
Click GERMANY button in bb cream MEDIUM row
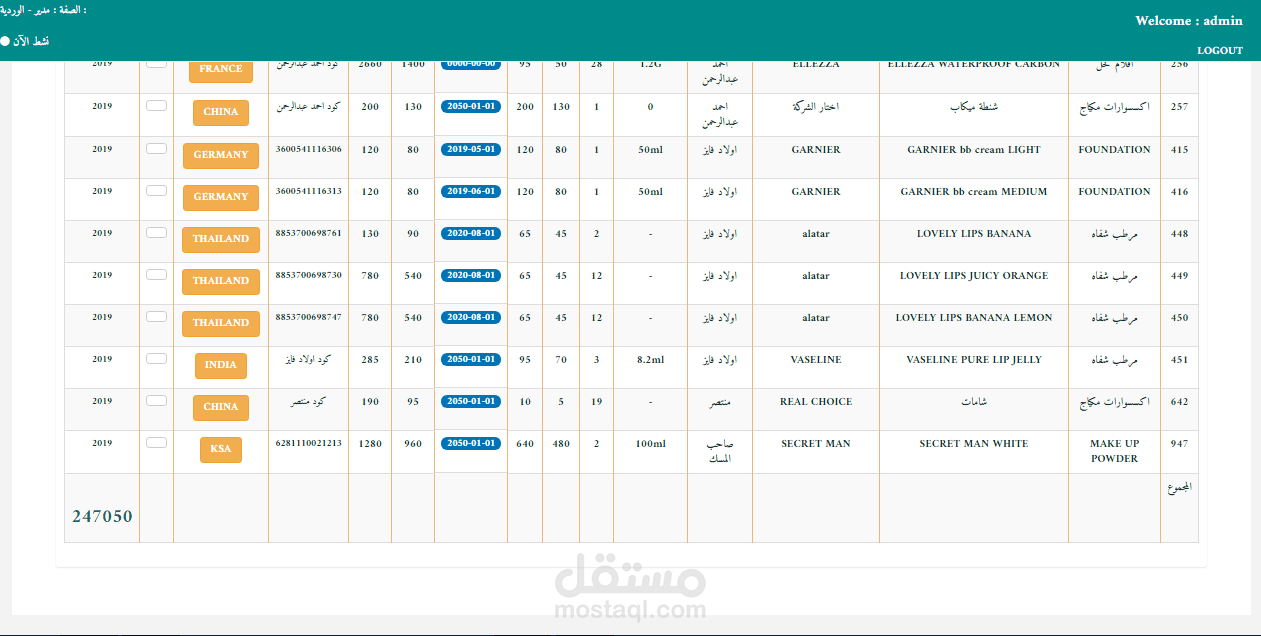pos(221,197)
